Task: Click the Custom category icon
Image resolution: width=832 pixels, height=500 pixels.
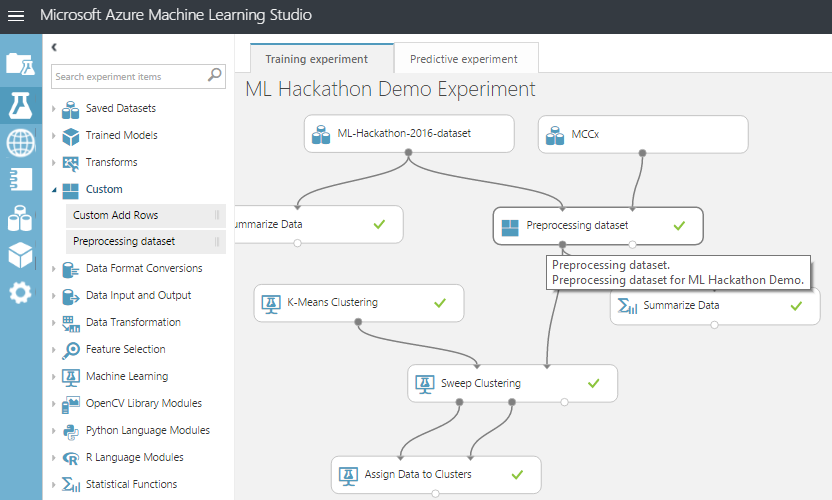Action: (x=71, y=190)
